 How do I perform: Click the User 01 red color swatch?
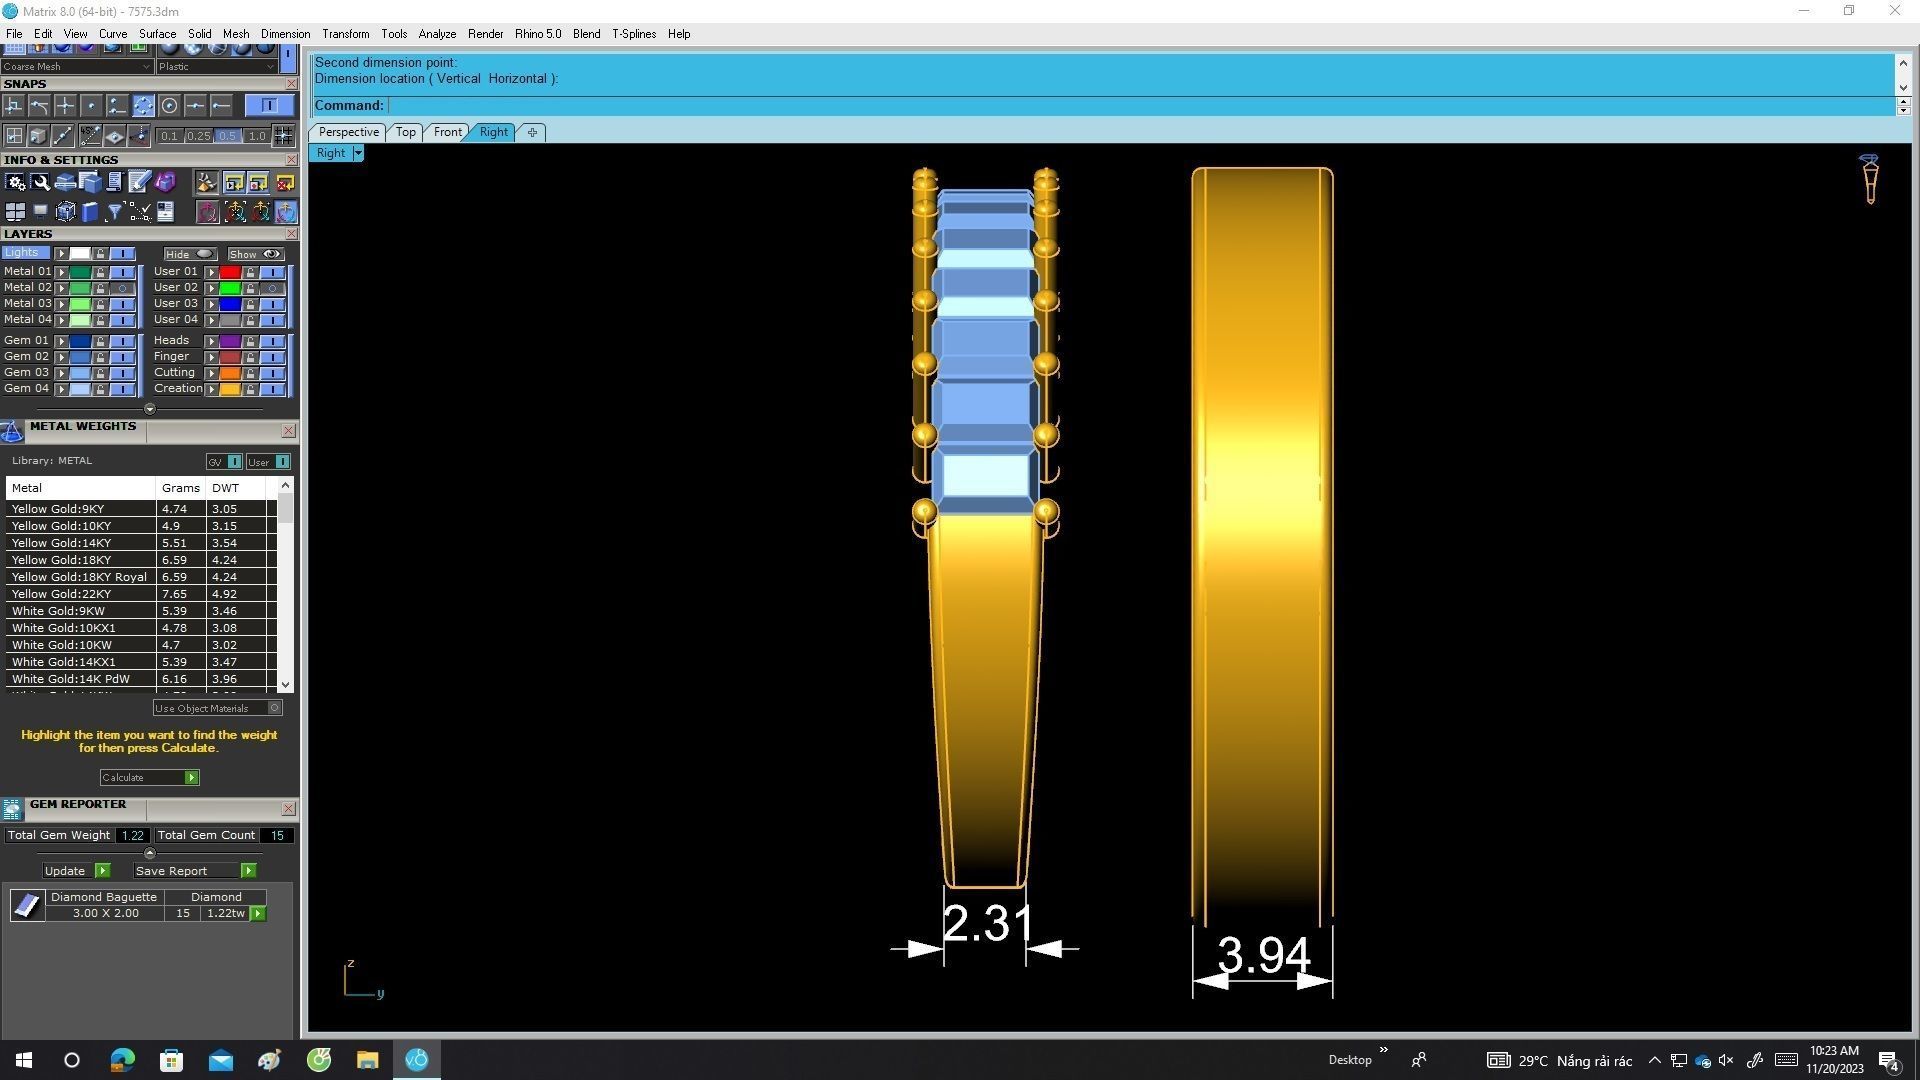coord(230,272)
